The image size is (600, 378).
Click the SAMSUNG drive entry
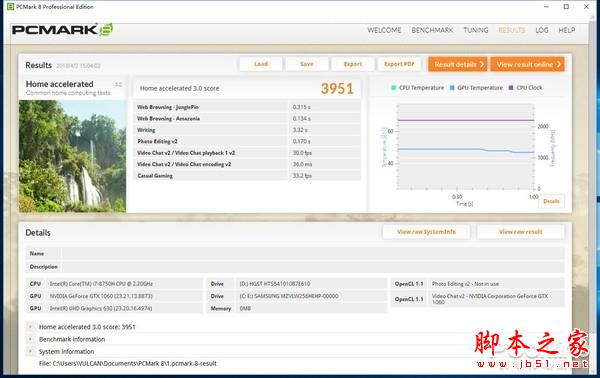pyautogui.click(x=289, y=296)
